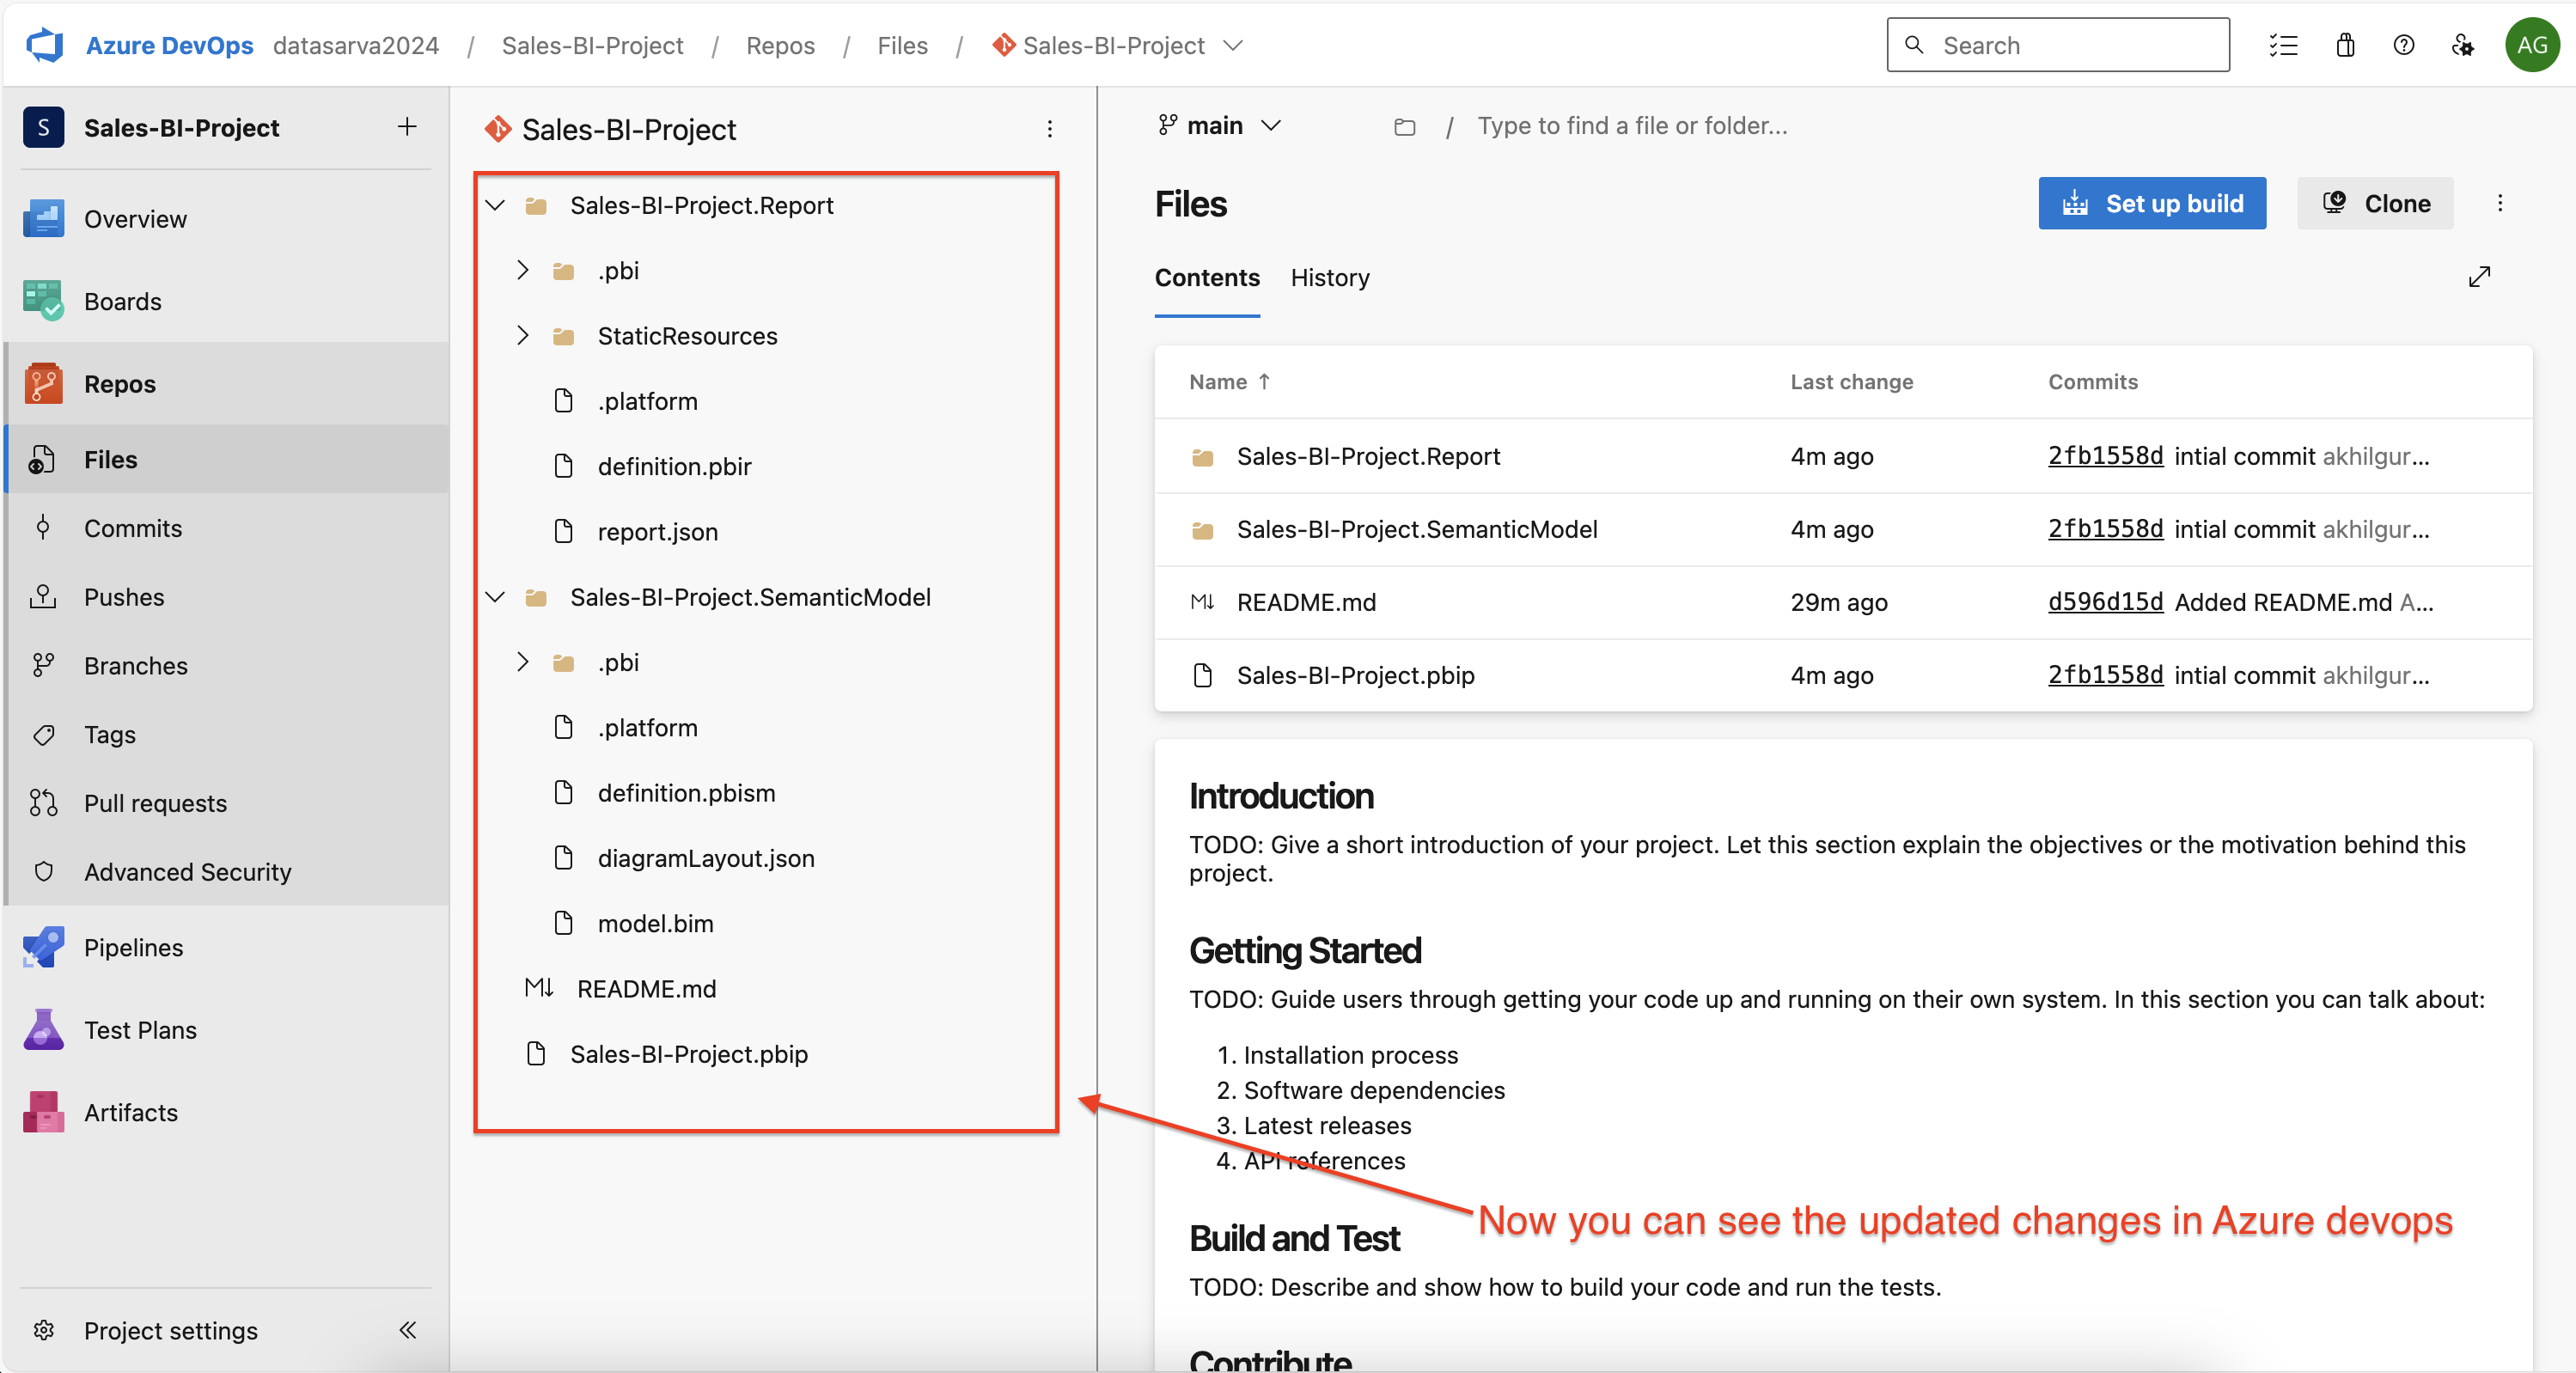Go to Files in the breadcrumb
The height and width of the screenshot is (1373, 2576).
pos(902,45)
